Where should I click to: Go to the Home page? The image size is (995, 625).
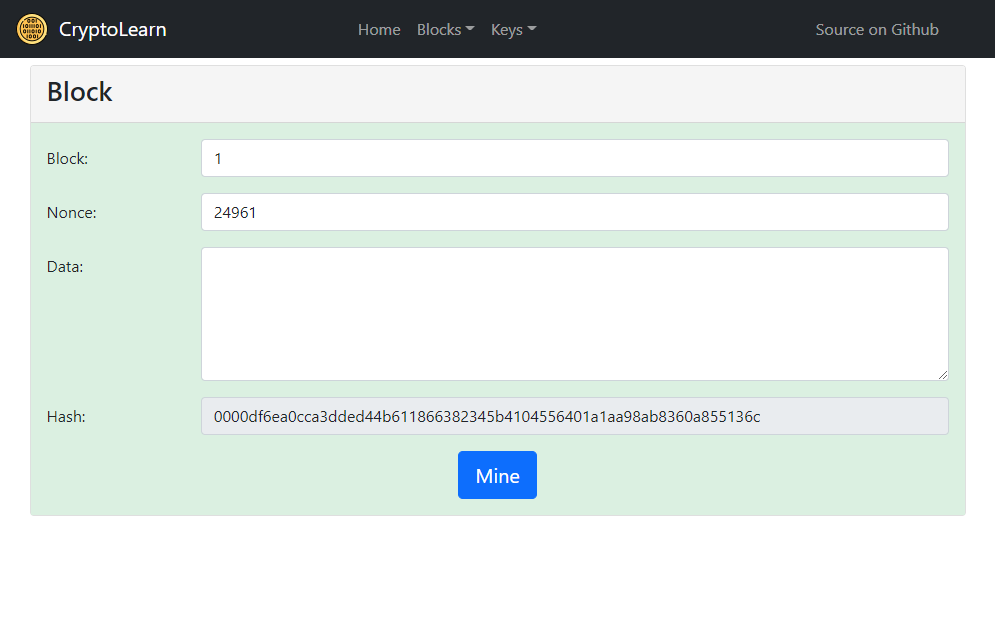pyautogui.click(x=379, y=30)
